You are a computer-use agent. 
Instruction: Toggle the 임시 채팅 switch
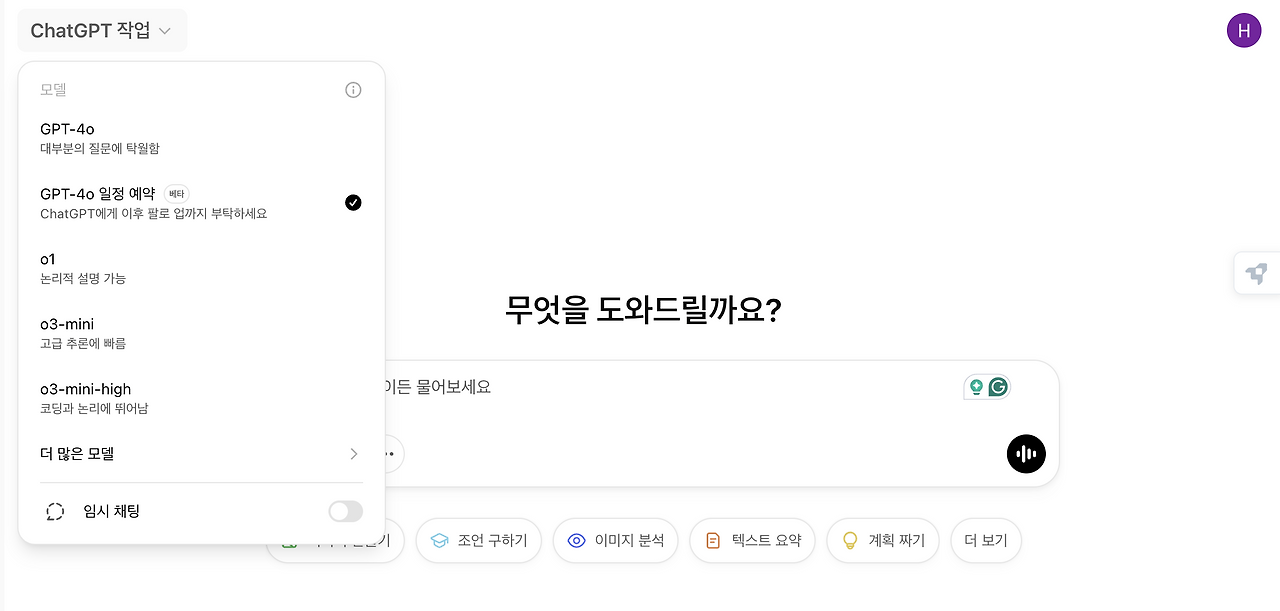[x=345, y=512]
